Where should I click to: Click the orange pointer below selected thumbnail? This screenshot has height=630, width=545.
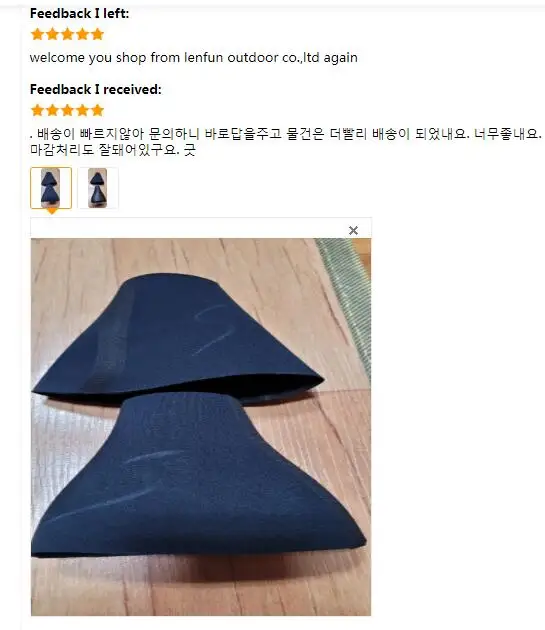[51, 211]
